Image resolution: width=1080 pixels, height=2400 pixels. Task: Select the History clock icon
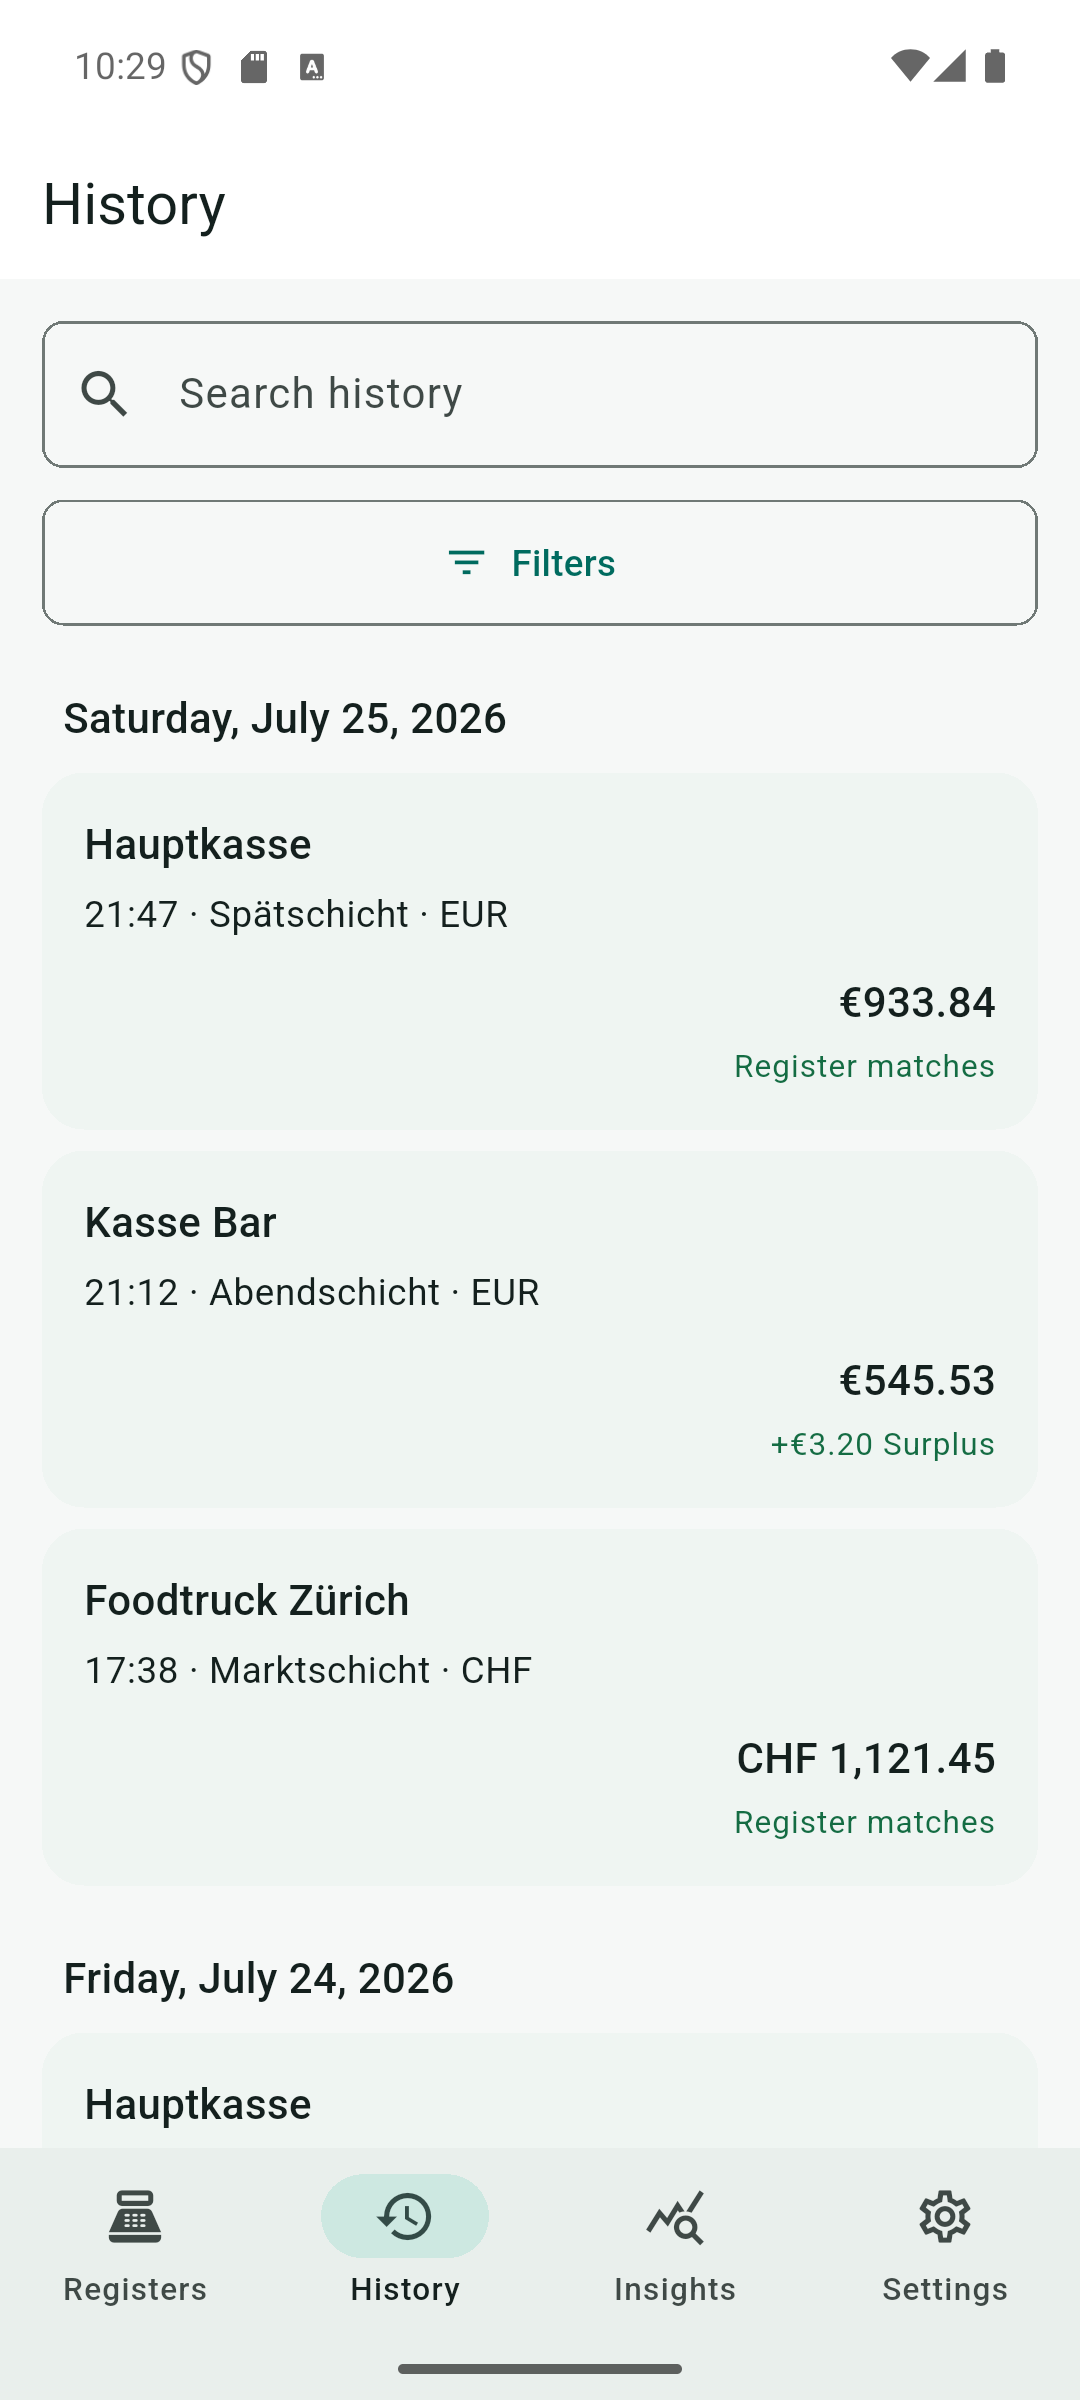coord(405,2217)
